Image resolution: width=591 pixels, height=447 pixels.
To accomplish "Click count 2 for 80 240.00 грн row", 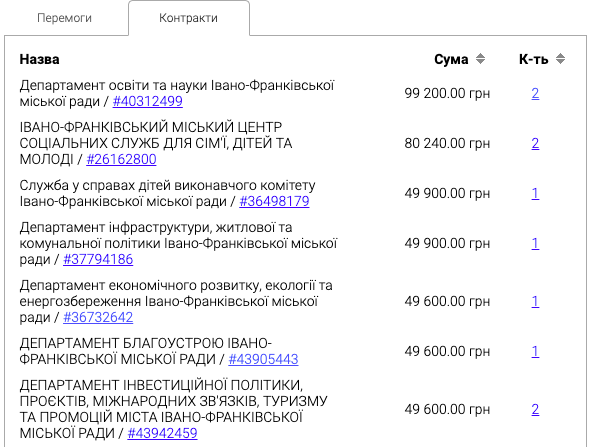I will (535, 143).
